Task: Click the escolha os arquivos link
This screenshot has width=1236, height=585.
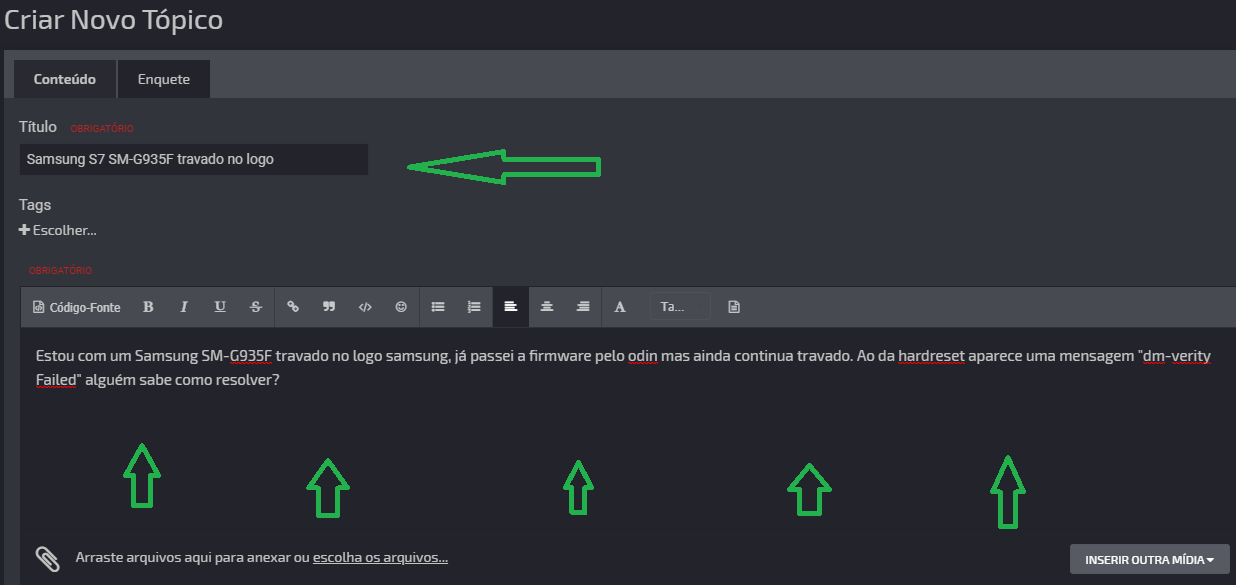Action: tap(380, 558)
